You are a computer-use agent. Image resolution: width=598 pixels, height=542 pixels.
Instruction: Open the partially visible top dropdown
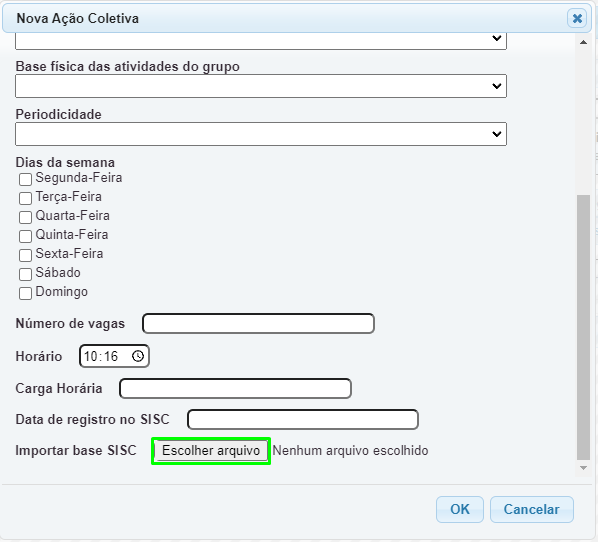(x=261, y=41)
